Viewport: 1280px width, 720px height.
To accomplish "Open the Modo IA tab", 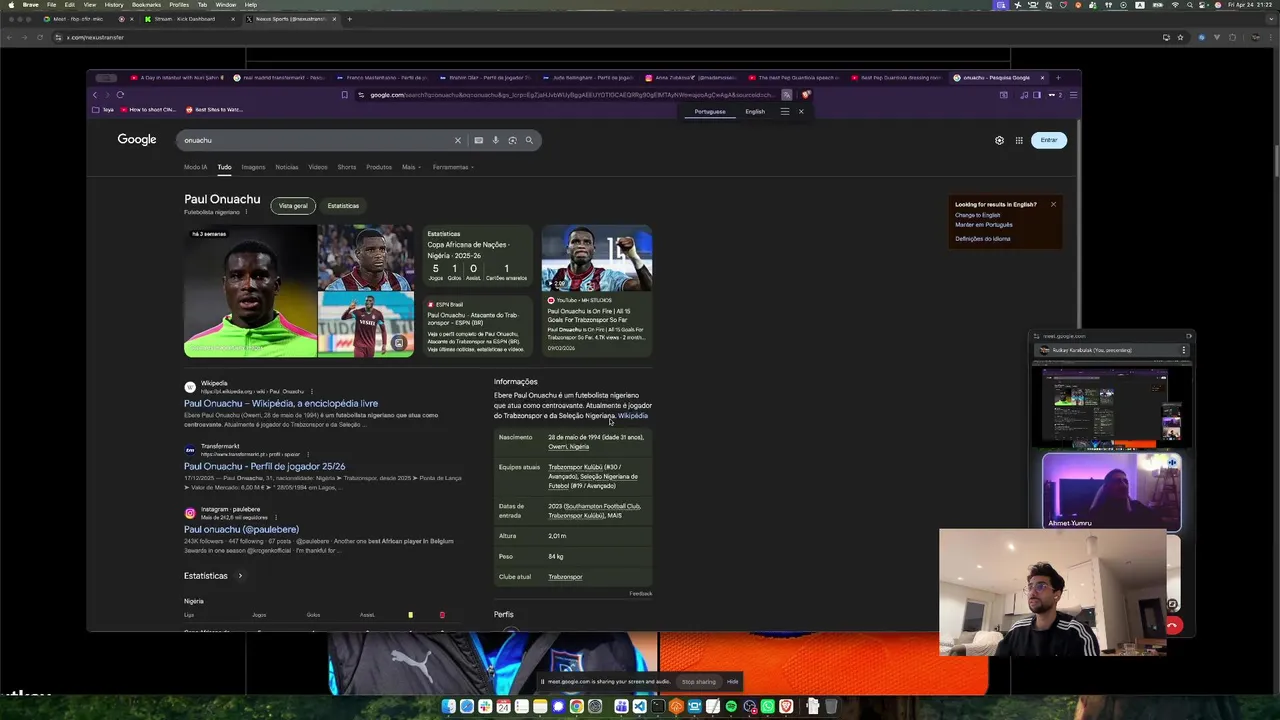I will pyautogui.click(x=196, y=167).
